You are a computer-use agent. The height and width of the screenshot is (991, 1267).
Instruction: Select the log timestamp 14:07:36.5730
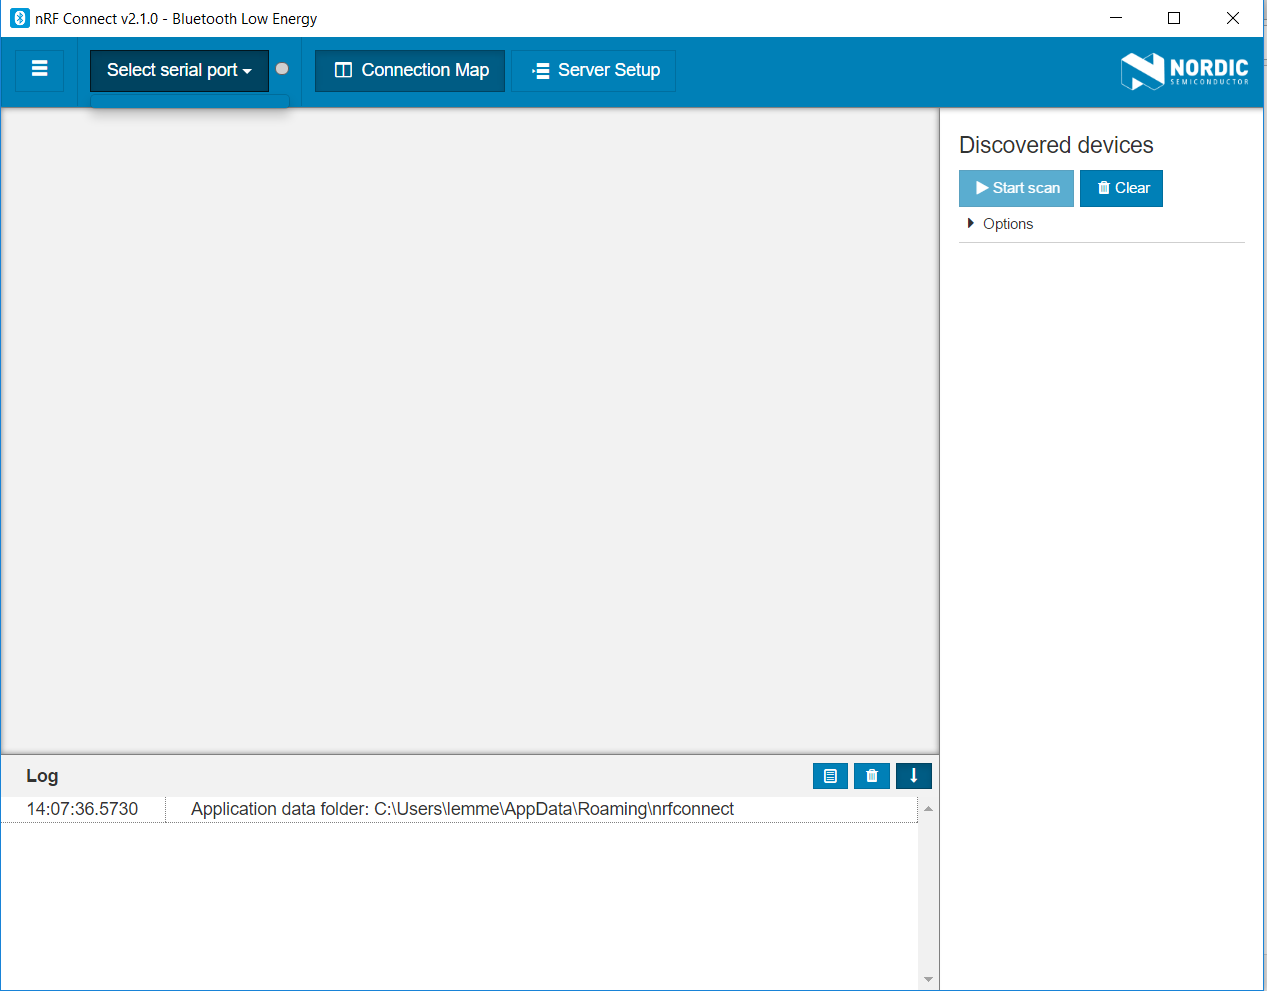(82, 809)
